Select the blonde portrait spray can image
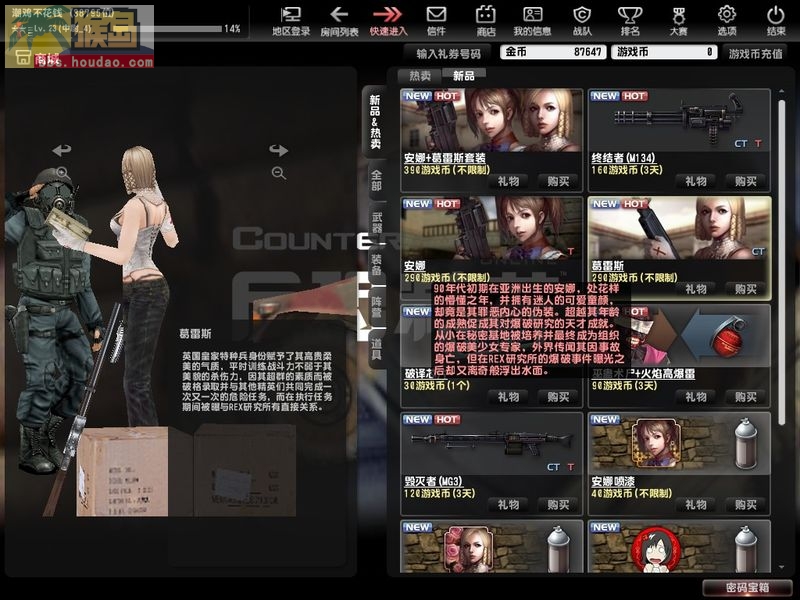The image size is (800, 600). point(492,547)
